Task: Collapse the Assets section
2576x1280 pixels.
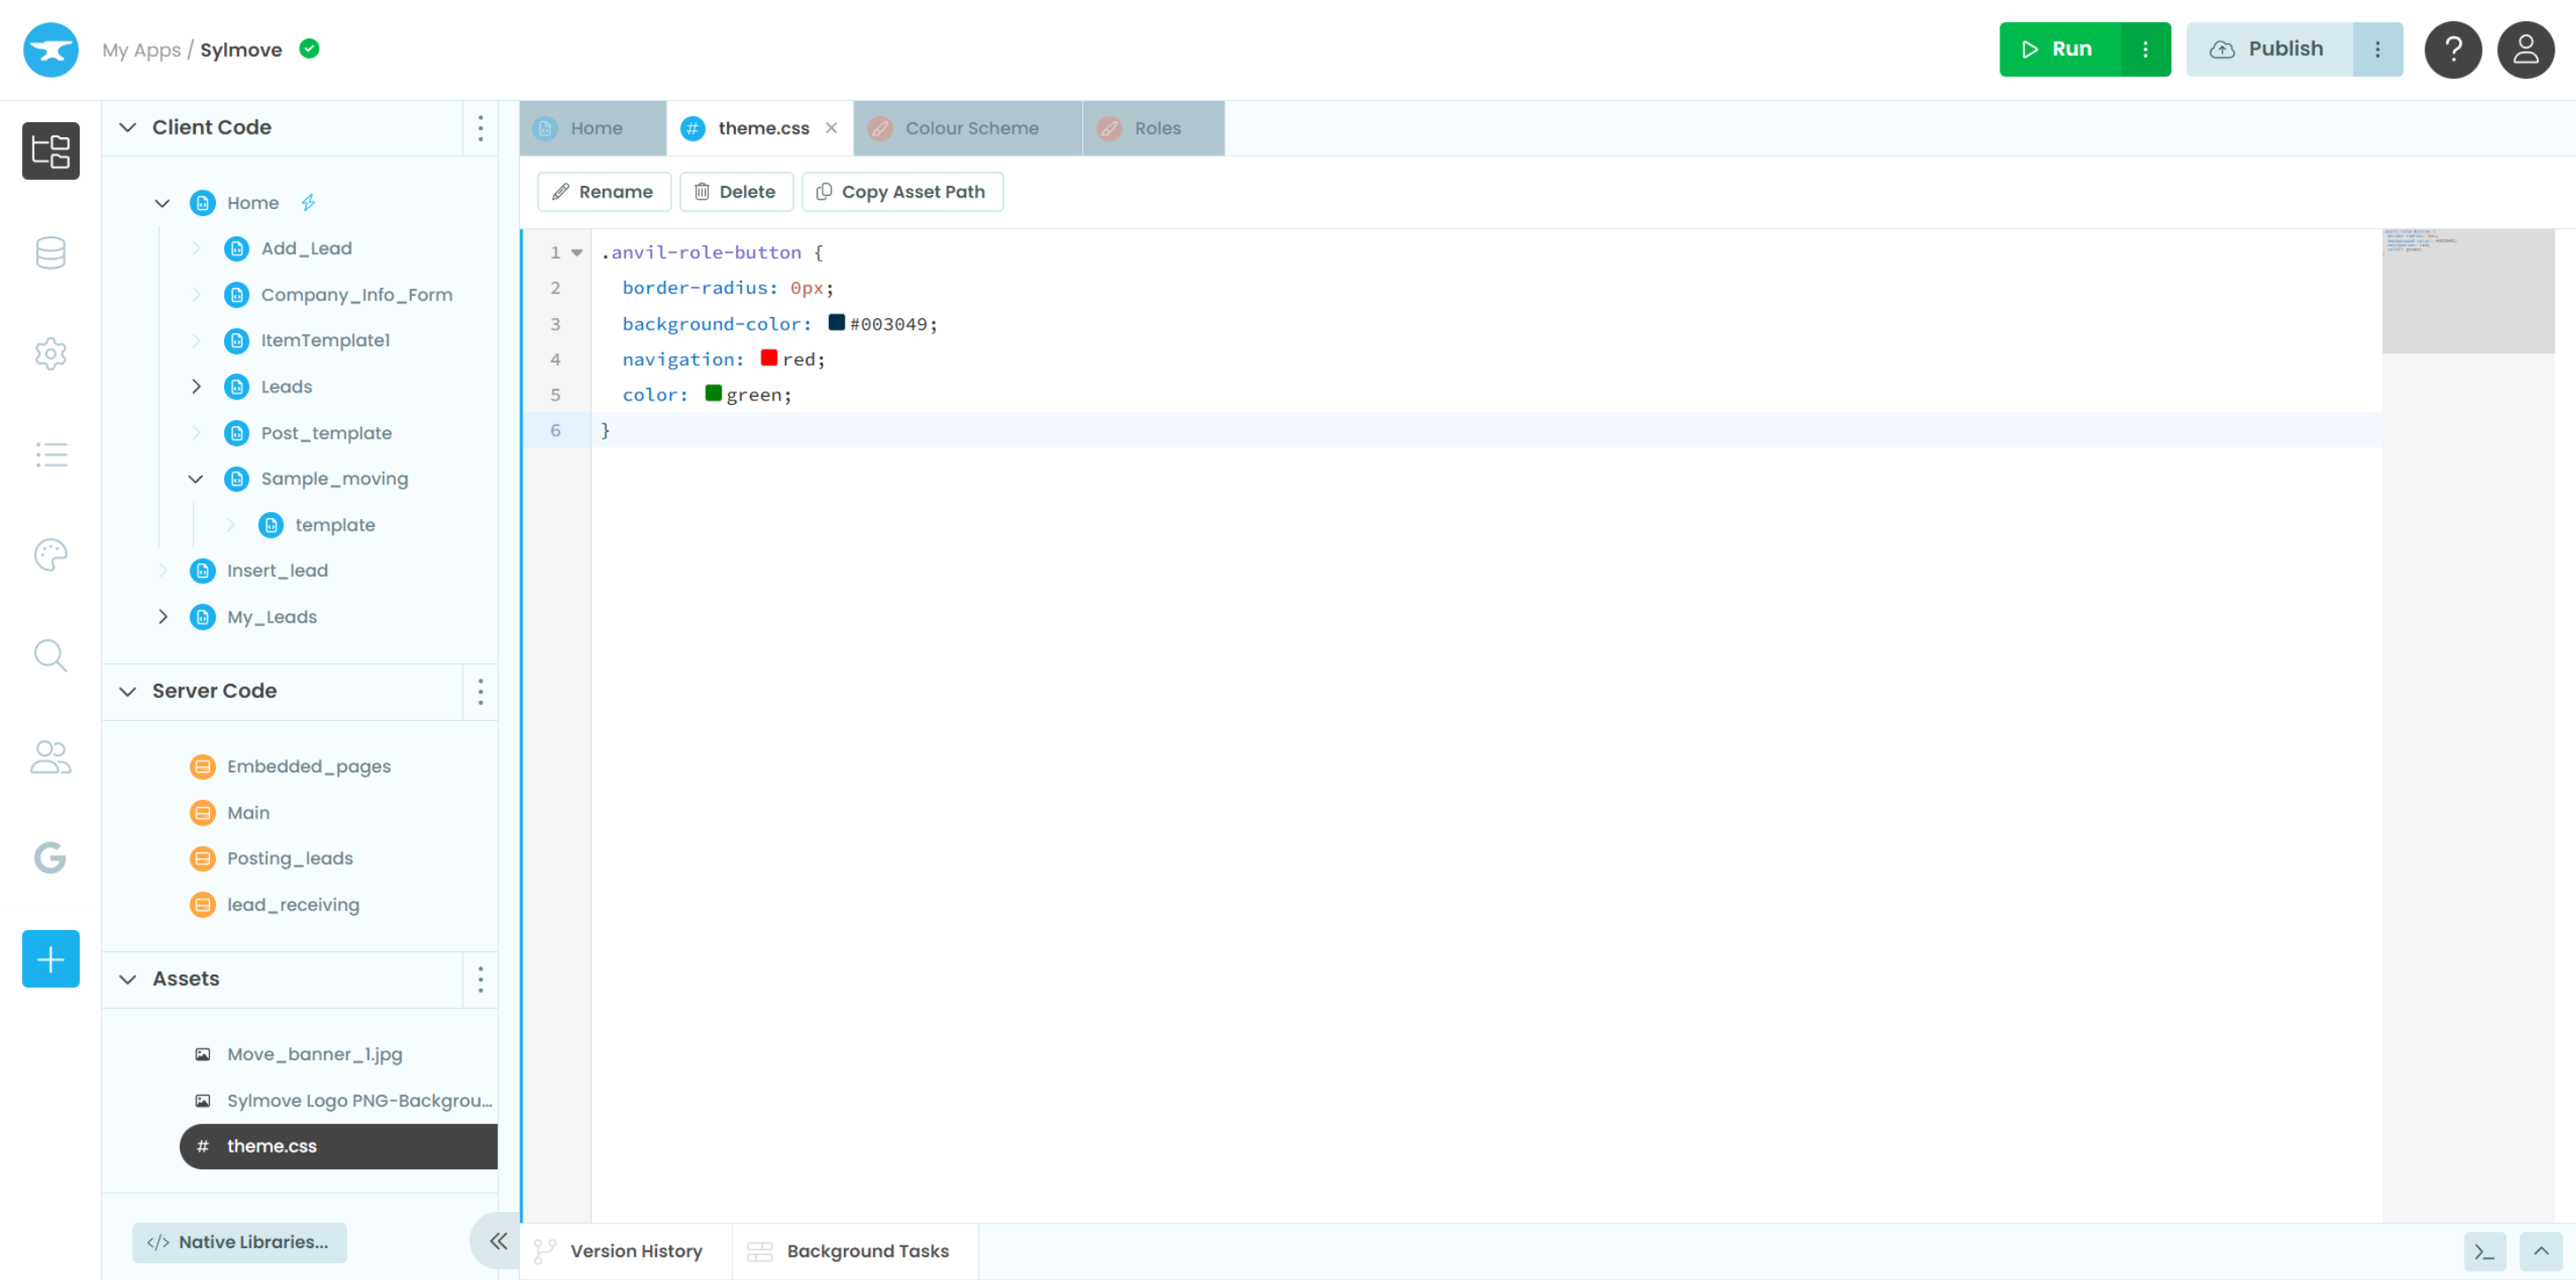Action: pyautogui.click(x=128, y=979)
